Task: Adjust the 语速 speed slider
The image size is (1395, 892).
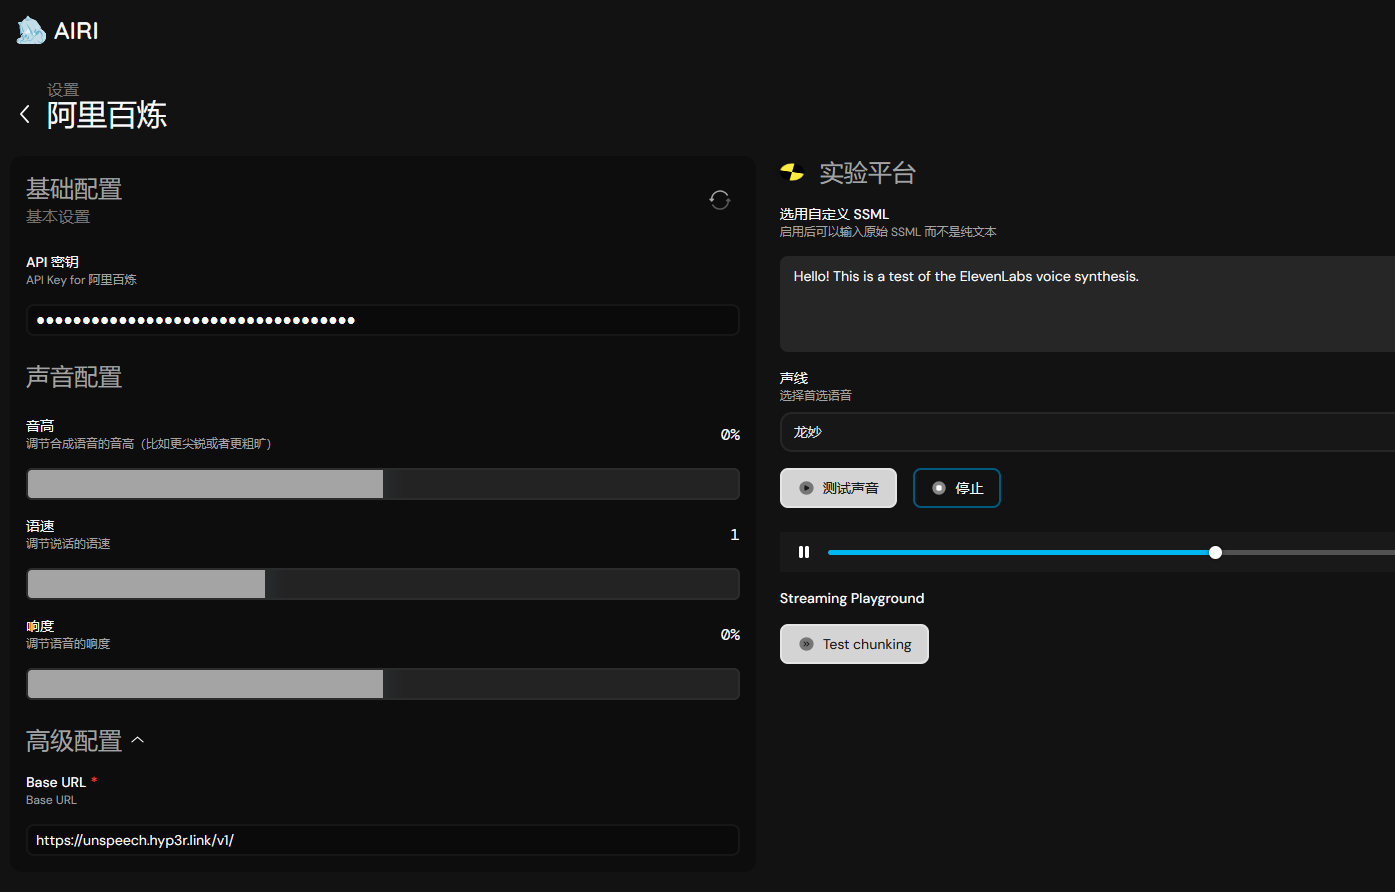Action: 383,584
